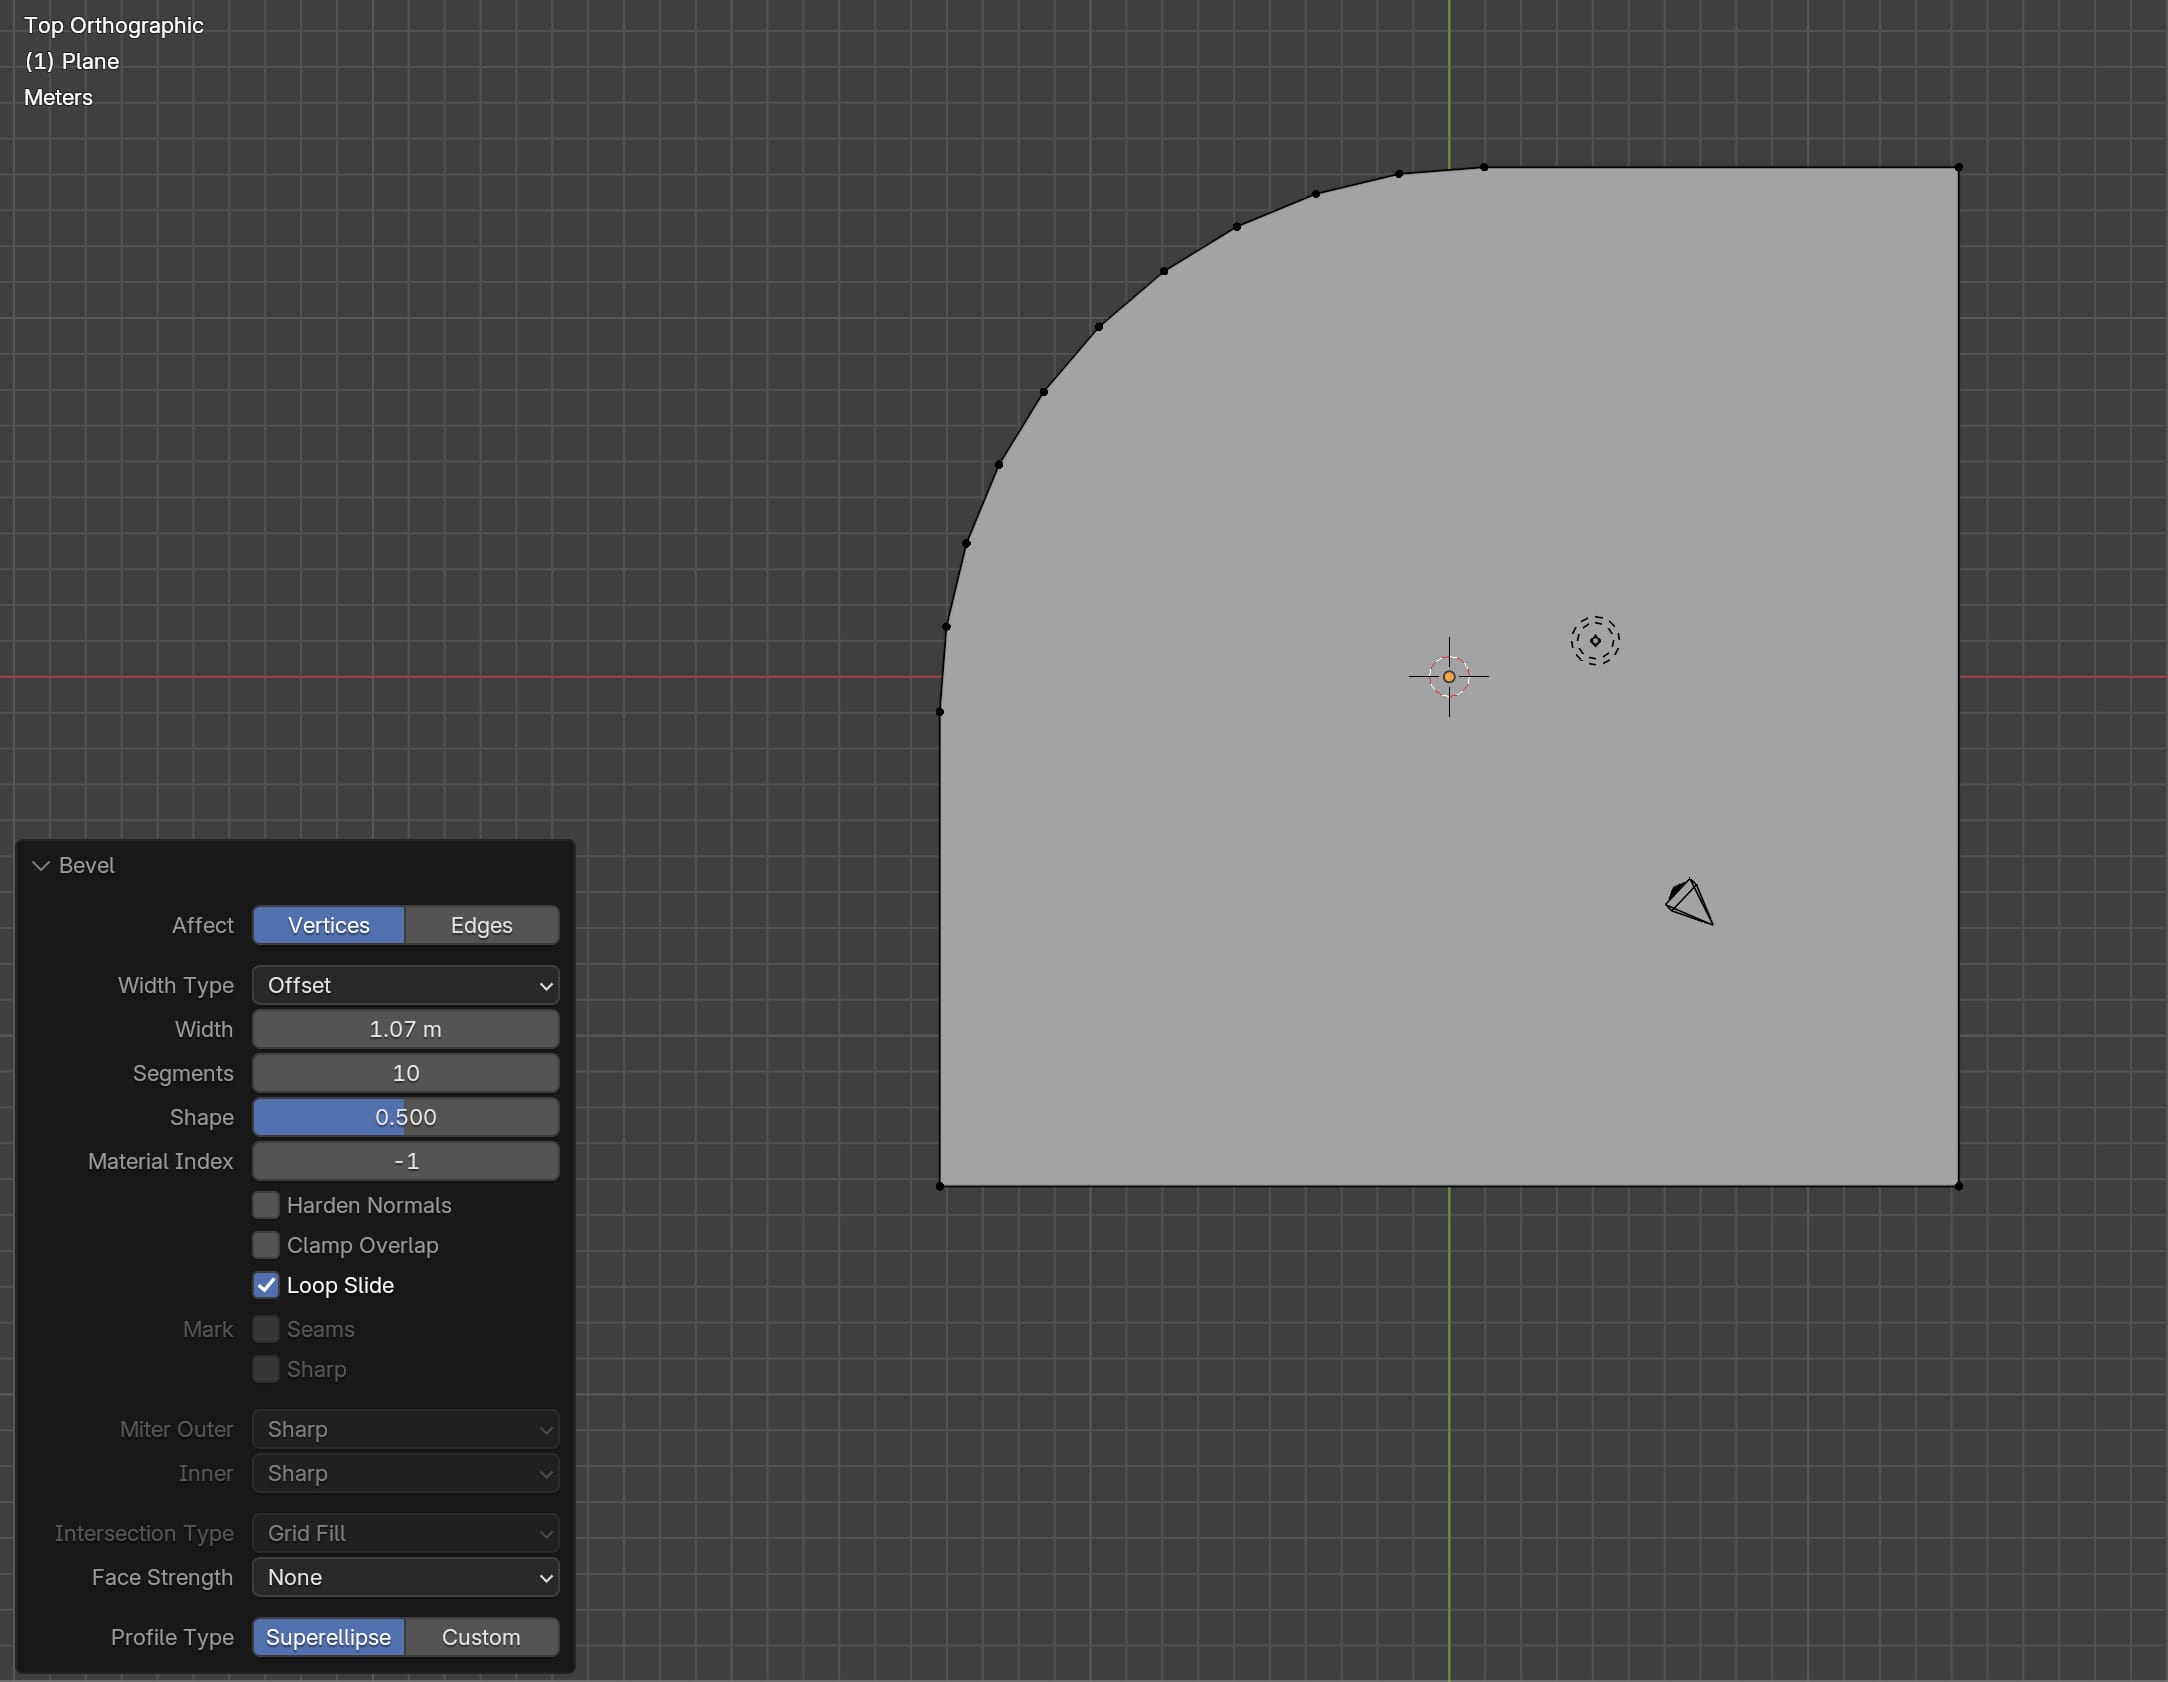Image resolution: width=2168 pixels, height=1682 pixels.
Task: Set Affect mode to Edges
Action: click(482, 925)
